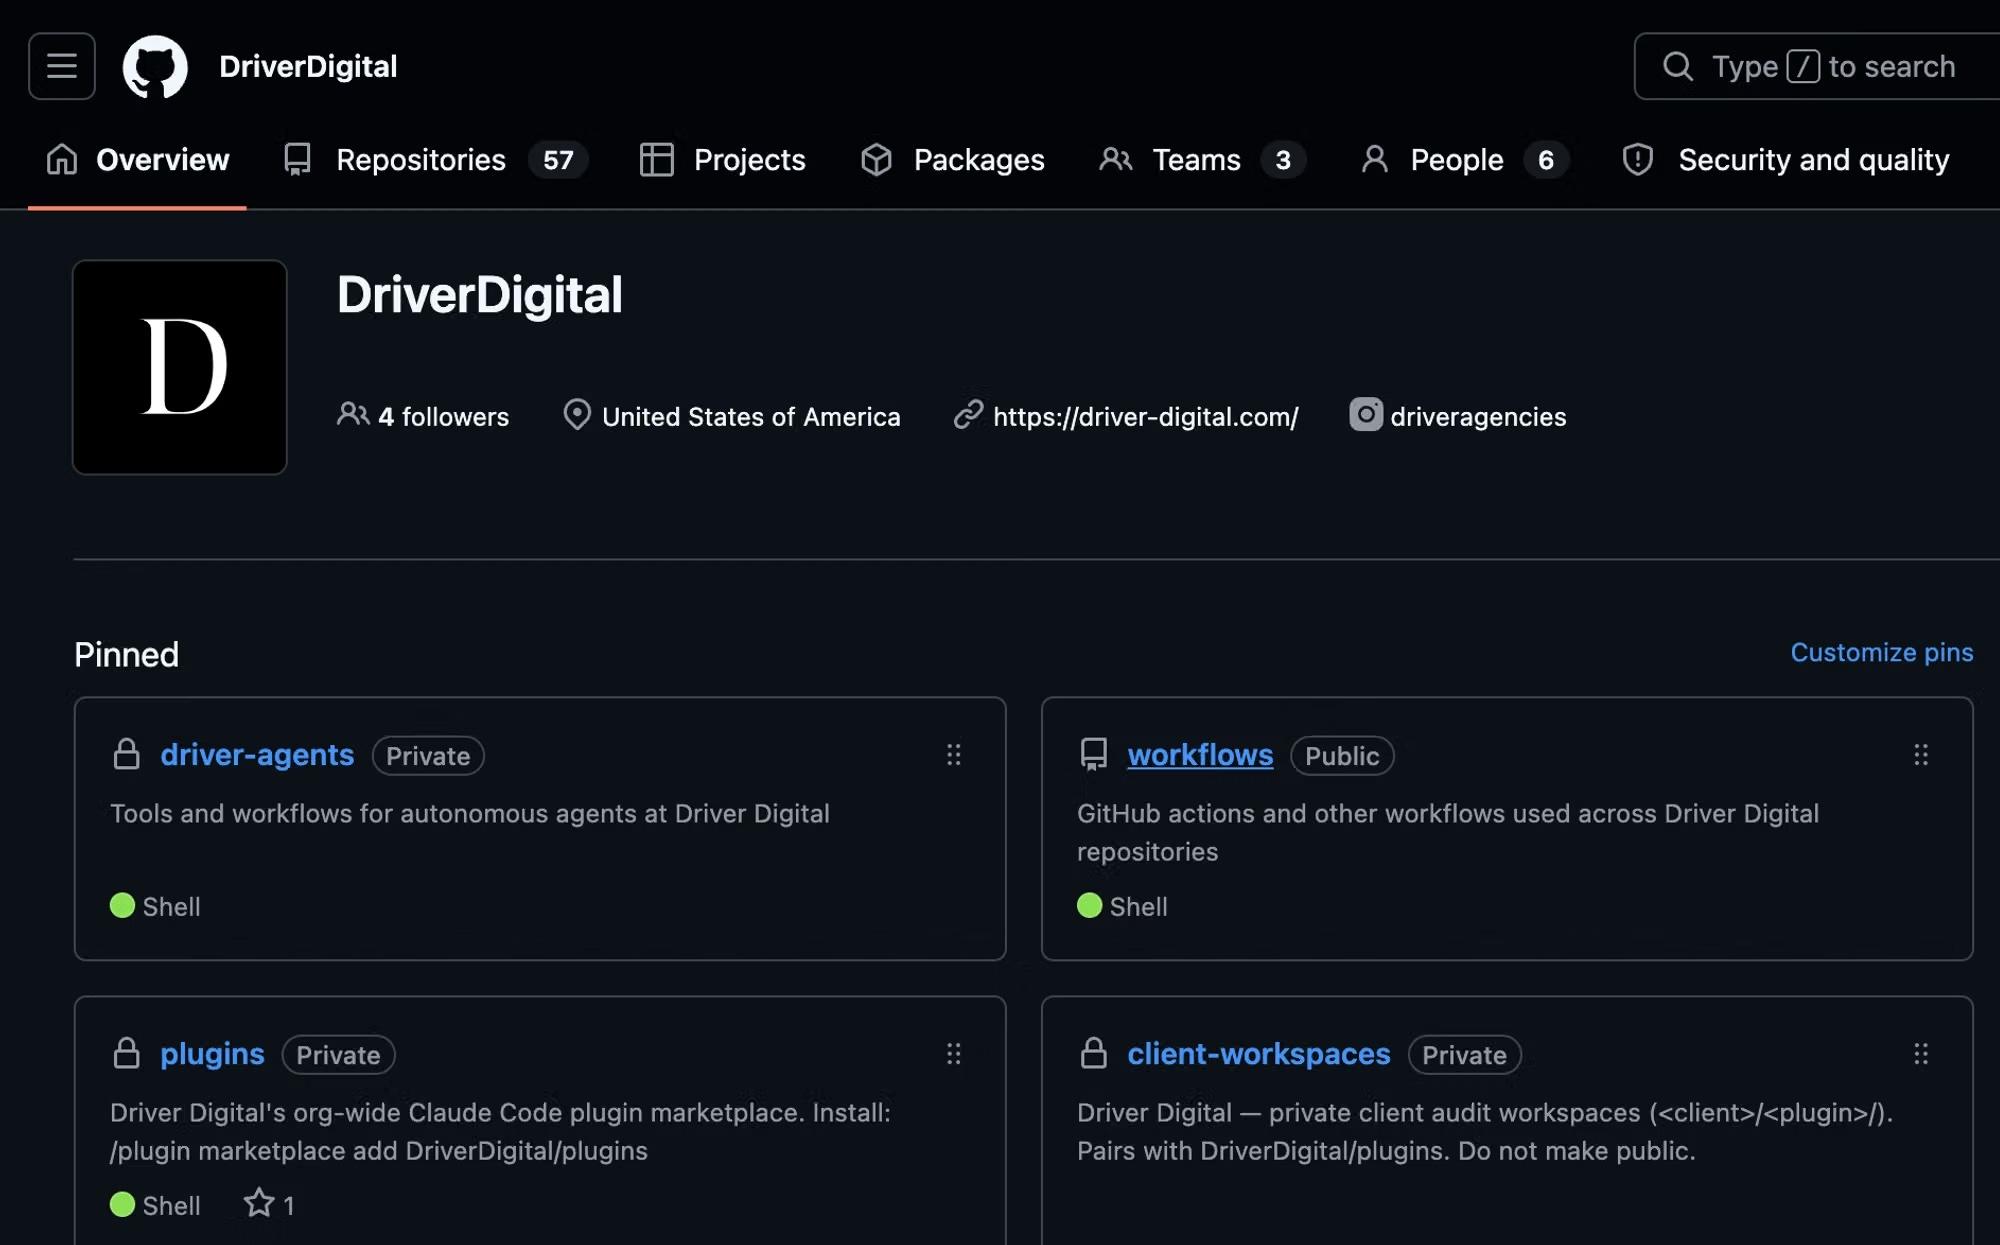Click the lock icon beside plugins
The width and height of the screenshot is (2000, 1245).
click(x=127, y=1053)
